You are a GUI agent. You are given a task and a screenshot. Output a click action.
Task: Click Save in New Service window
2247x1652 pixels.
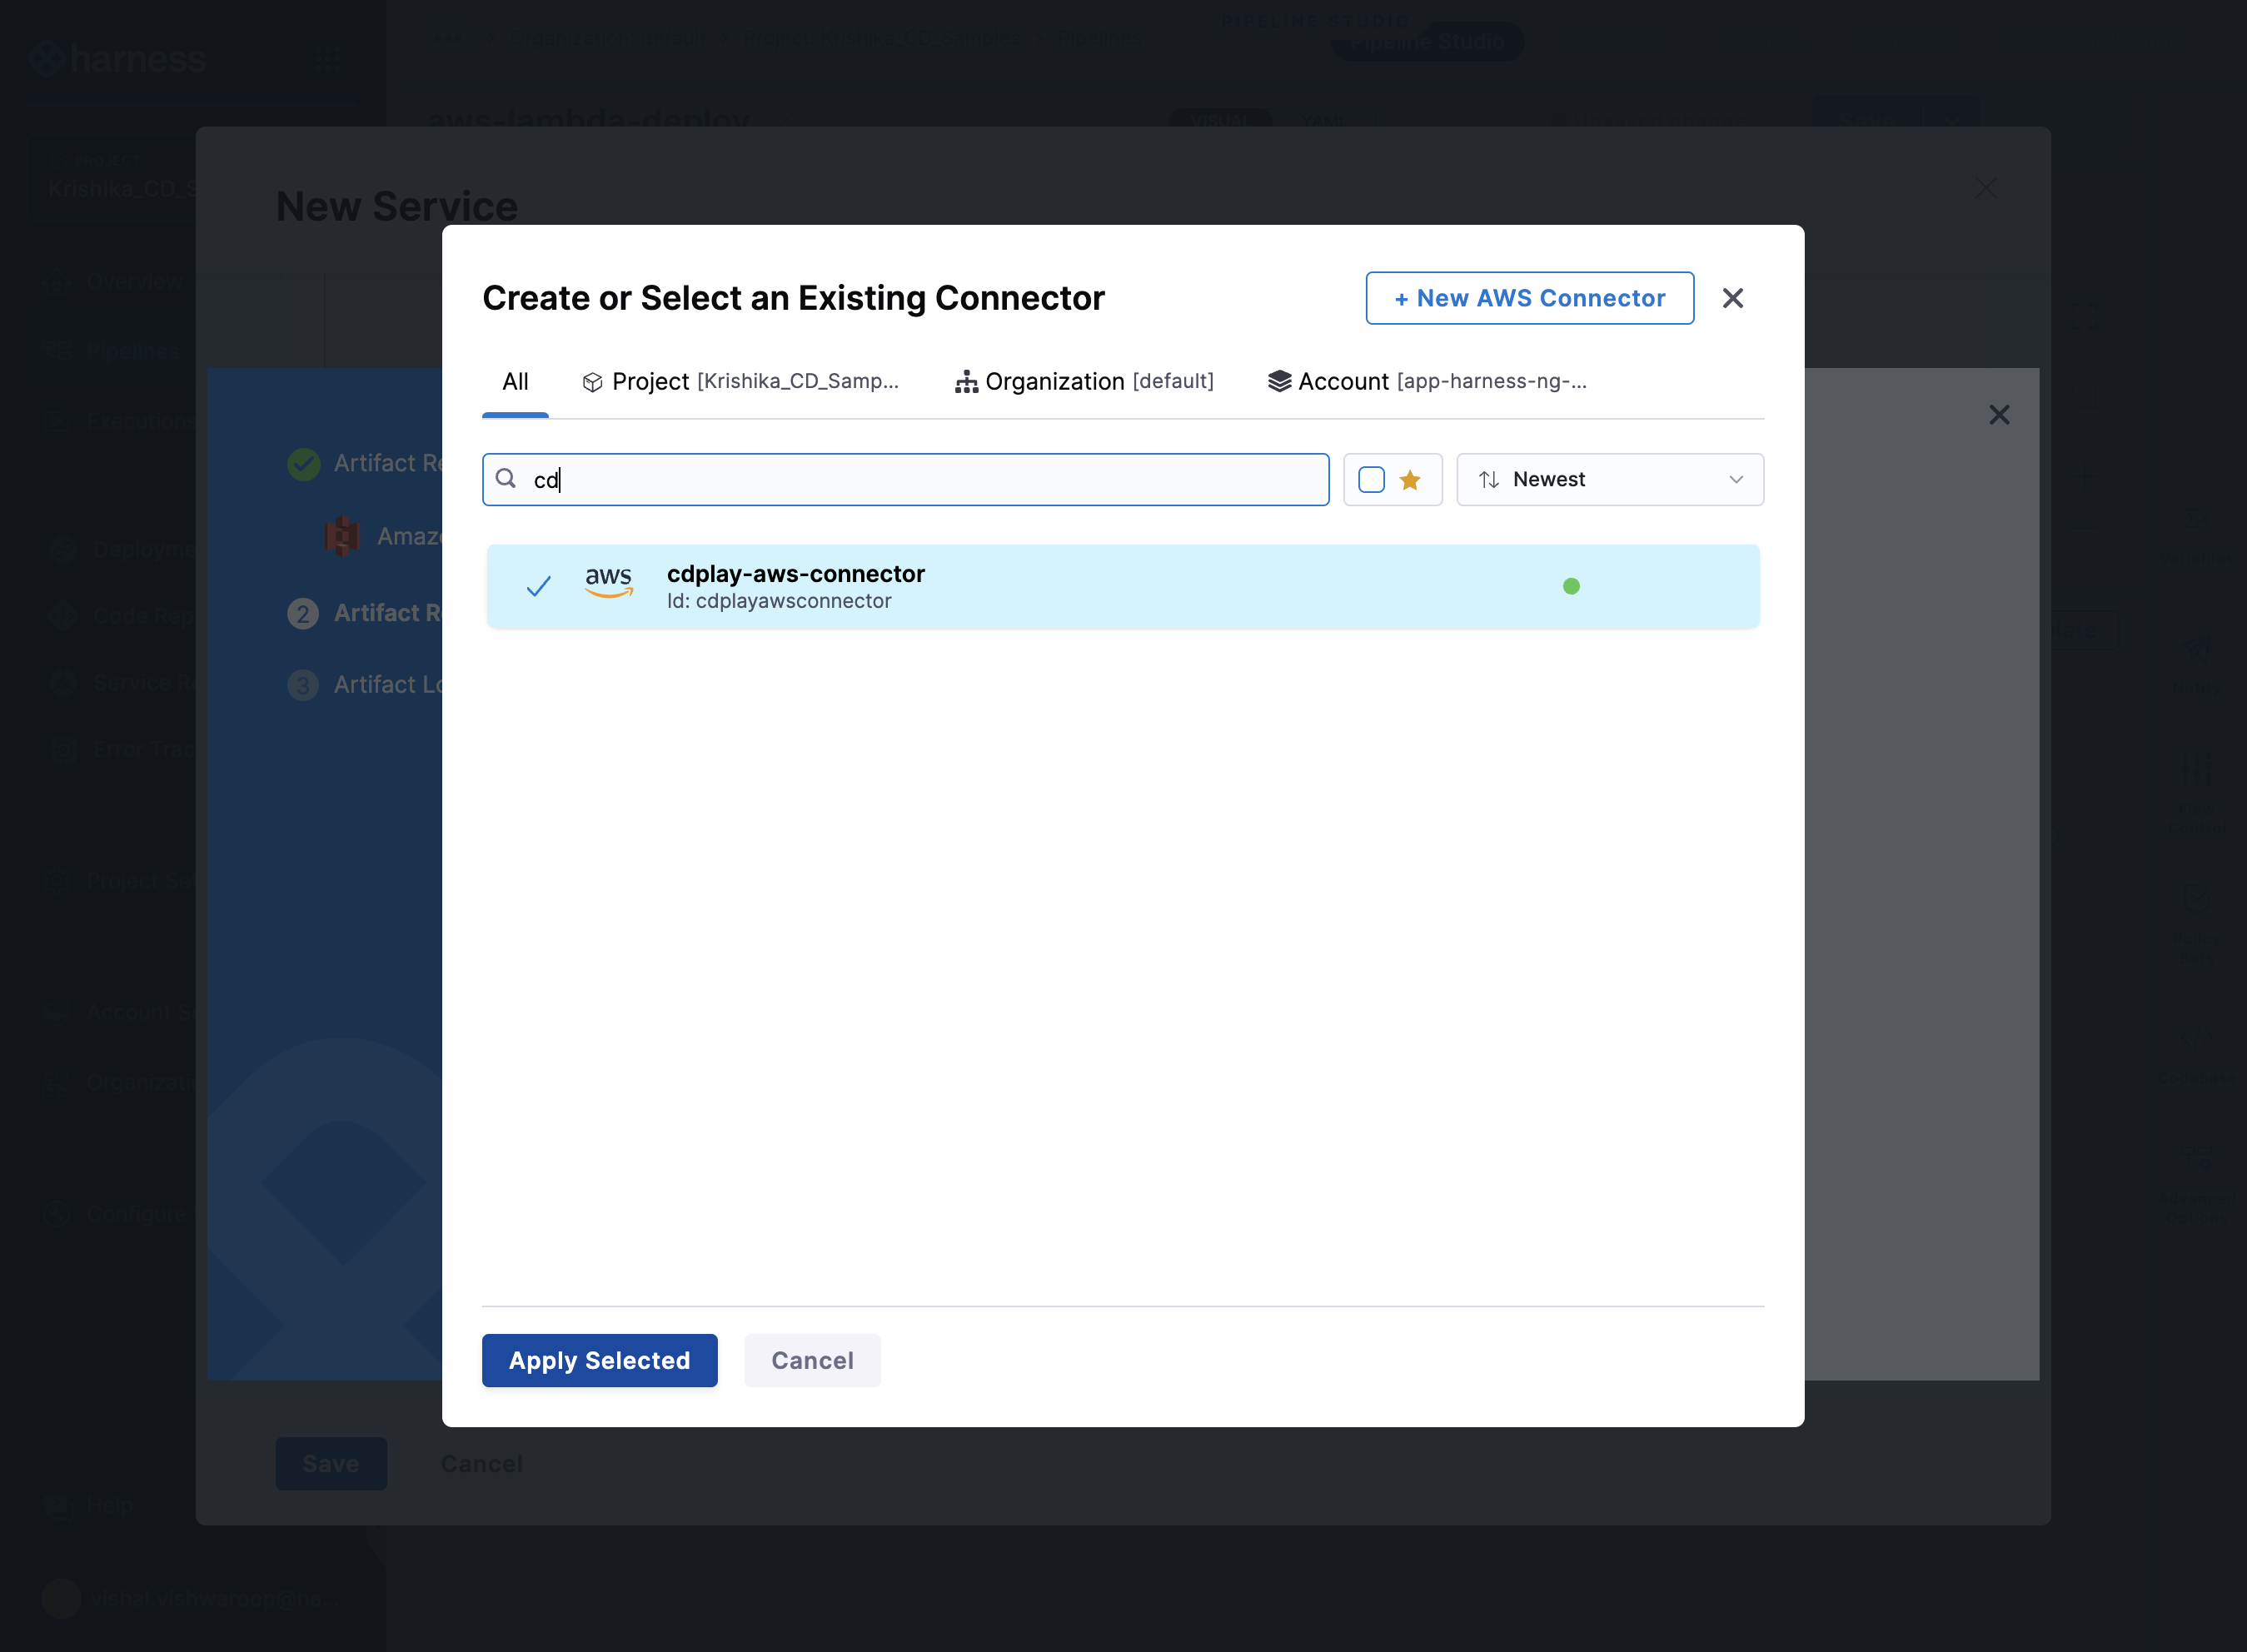(331, 1464)
